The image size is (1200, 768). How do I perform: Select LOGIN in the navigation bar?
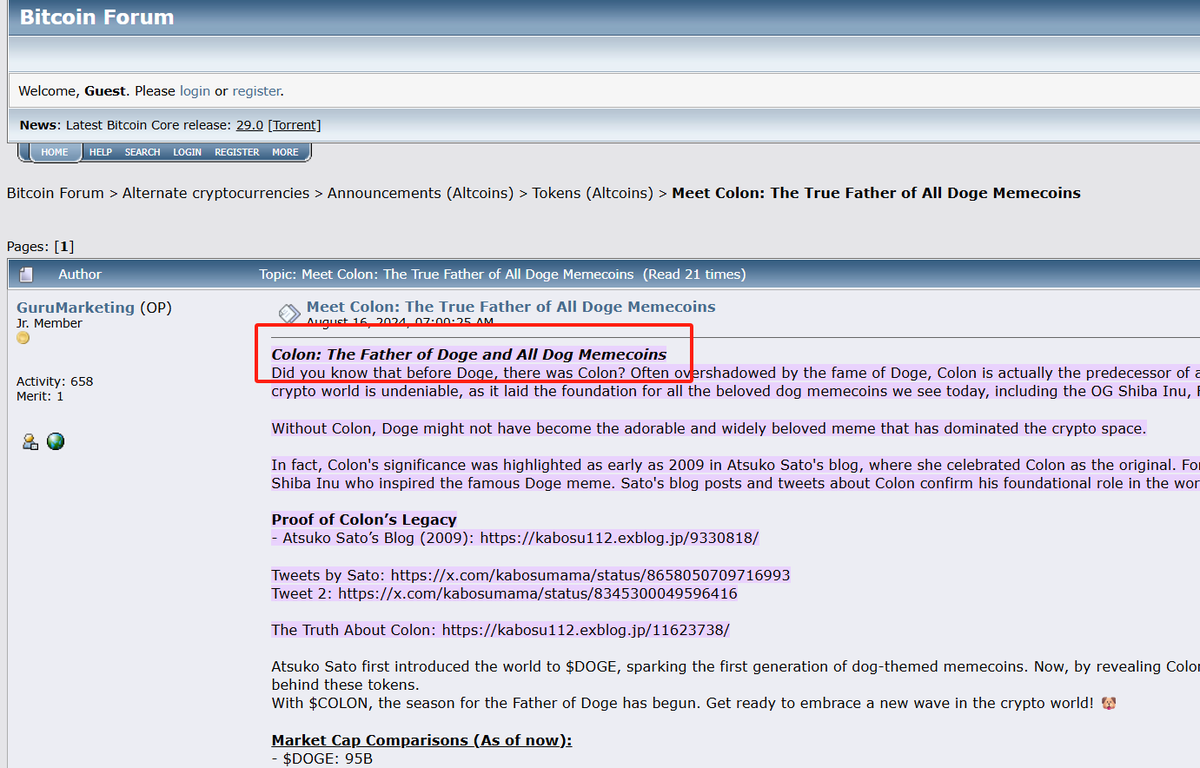187,152
